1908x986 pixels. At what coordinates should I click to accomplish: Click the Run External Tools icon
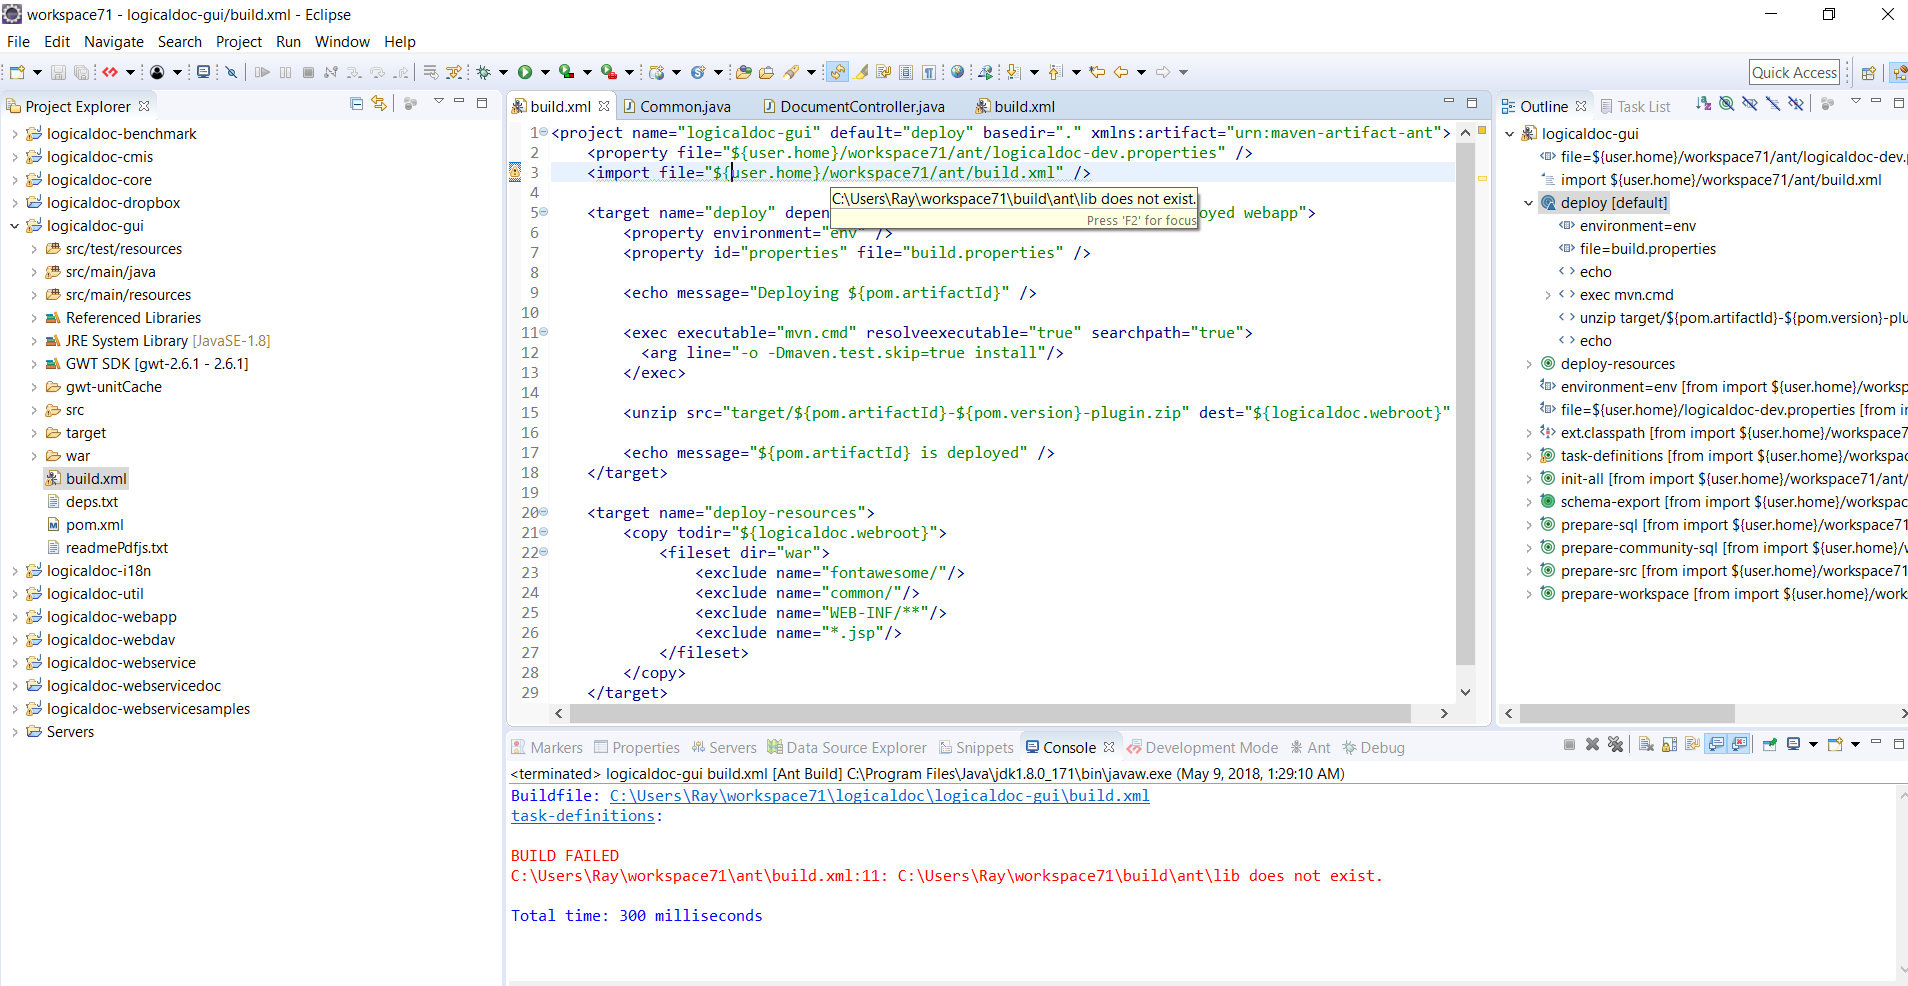(609, 72)
